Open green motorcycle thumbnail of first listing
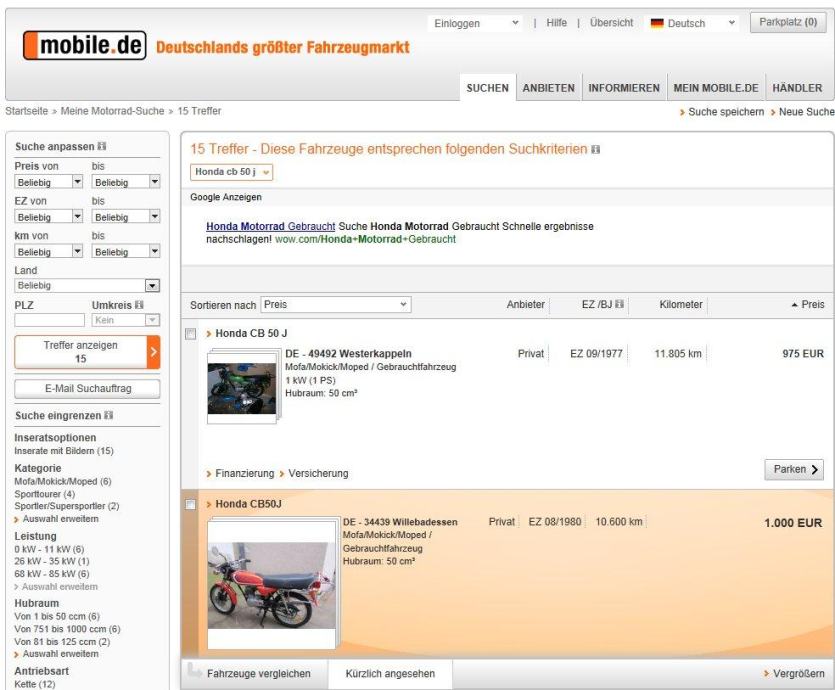Viewport: 835px width, 690px height. click(242, 389)
